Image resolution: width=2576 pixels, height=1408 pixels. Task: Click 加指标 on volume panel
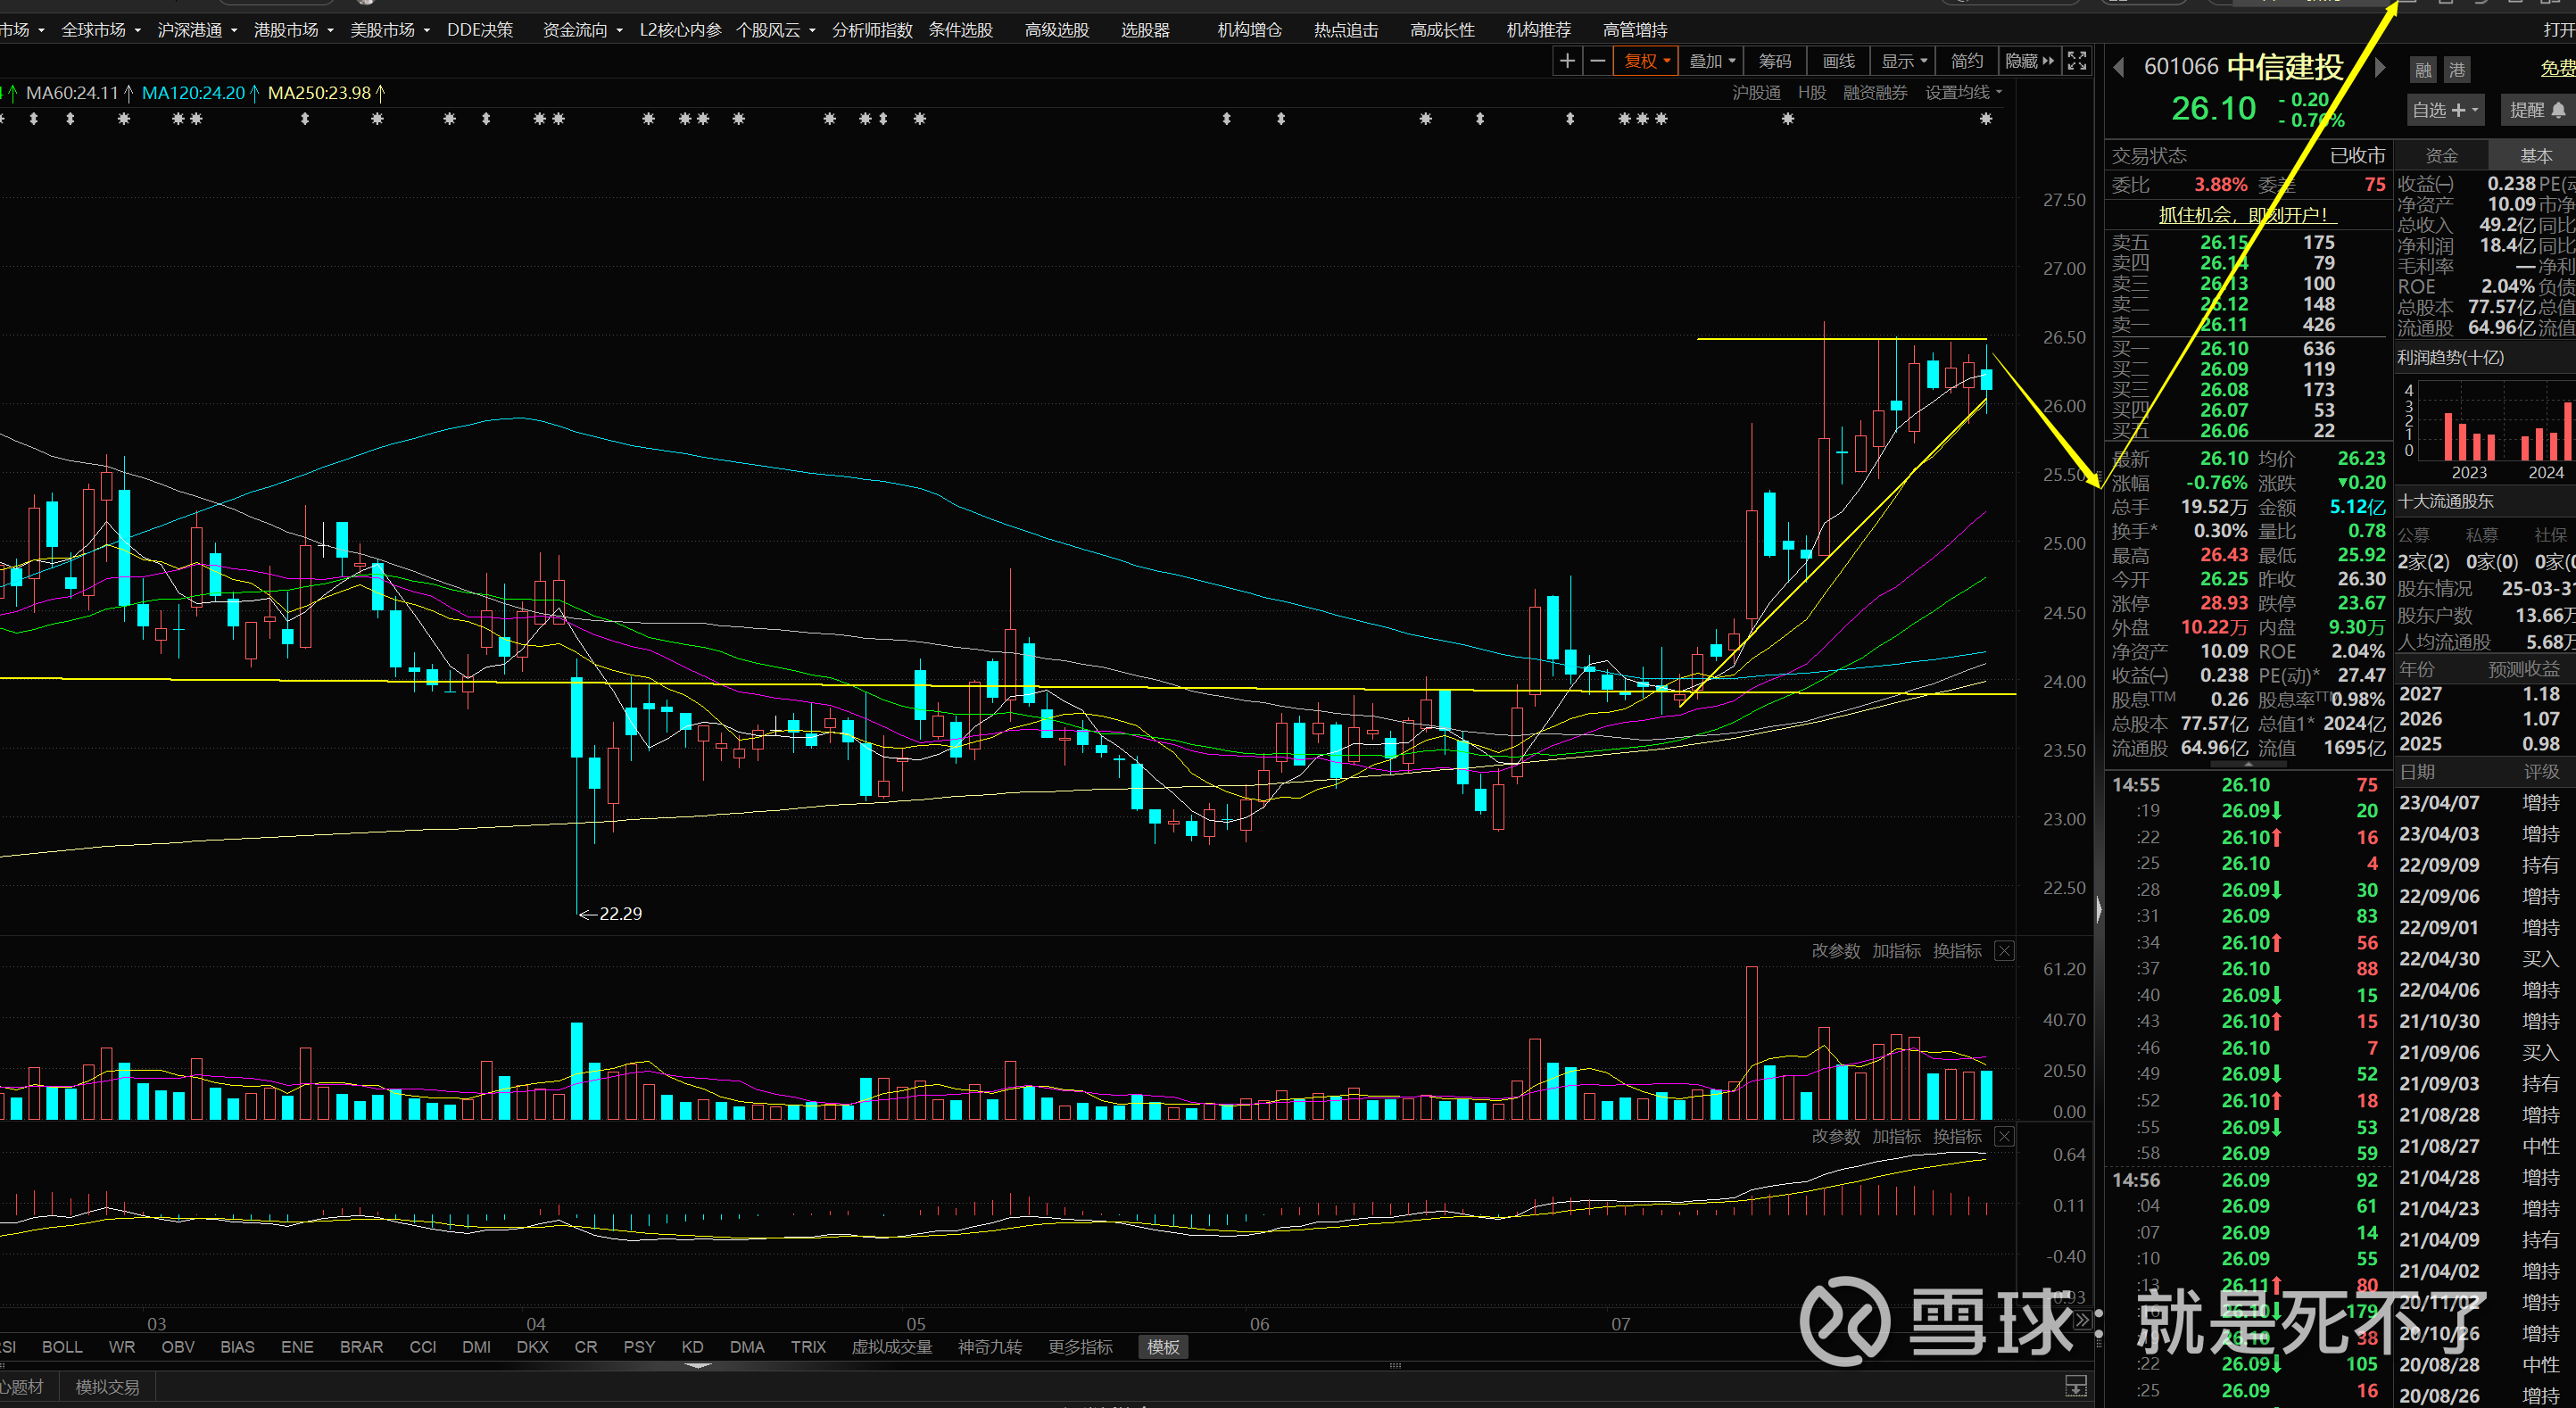[x=1896, y=951]
